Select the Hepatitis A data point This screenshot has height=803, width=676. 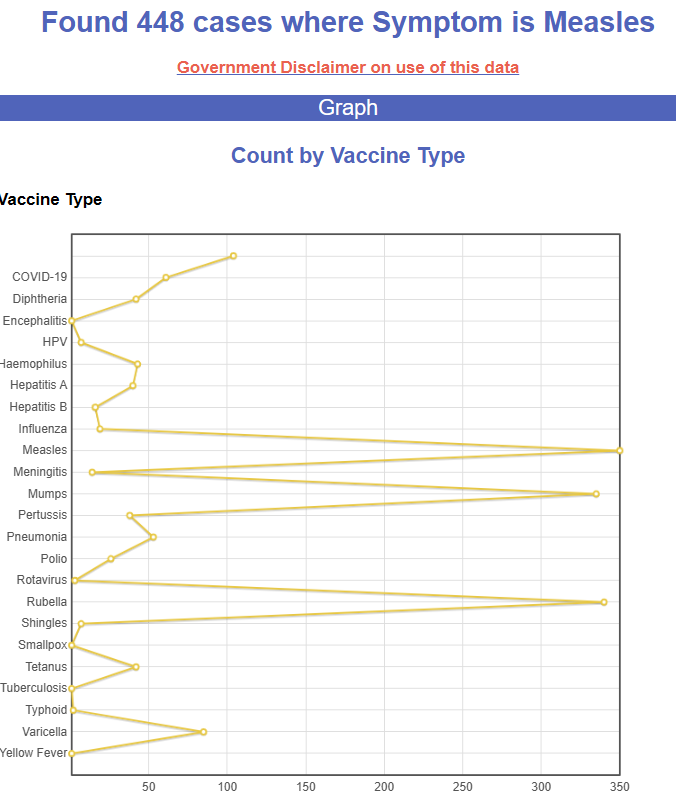pyautogui.click(x=132, y=386)
